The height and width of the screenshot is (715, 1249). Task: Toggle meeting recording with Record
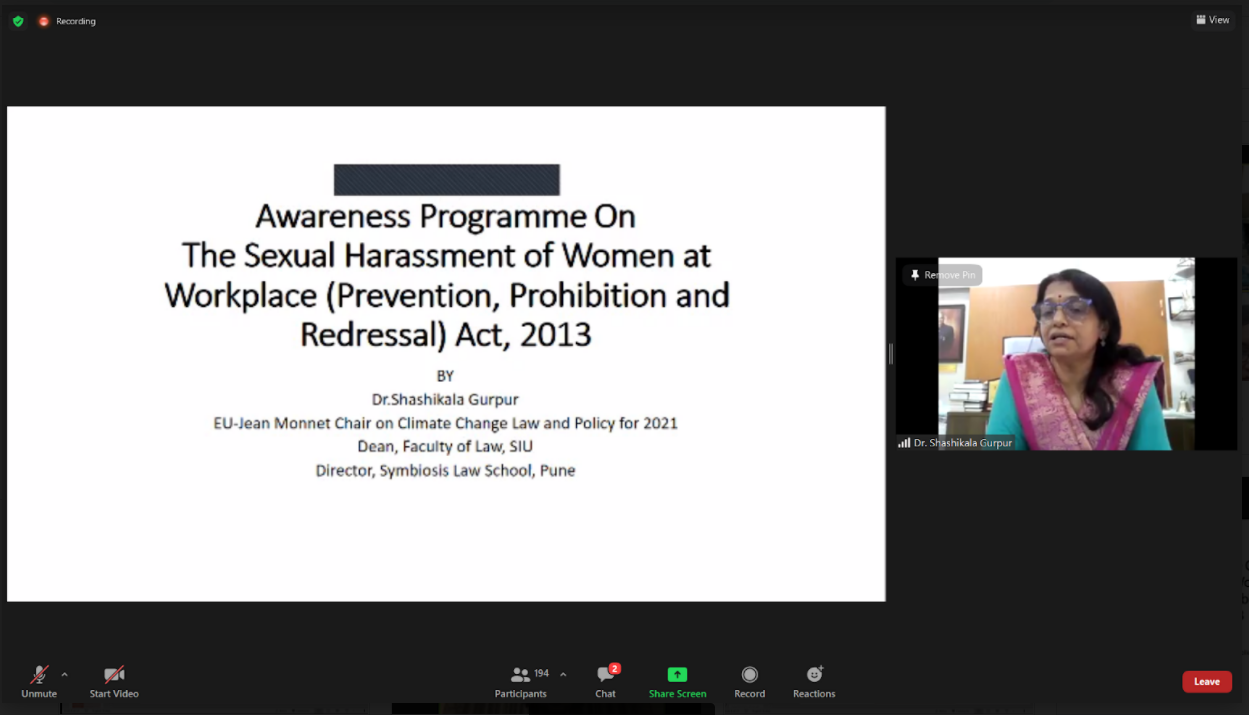coord(749,680)
